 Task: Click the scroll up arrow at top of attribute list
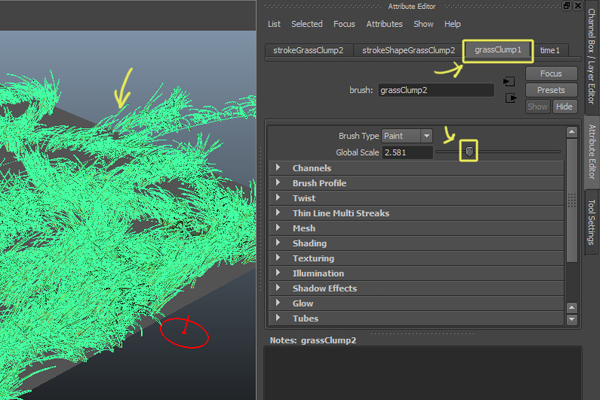572,132
